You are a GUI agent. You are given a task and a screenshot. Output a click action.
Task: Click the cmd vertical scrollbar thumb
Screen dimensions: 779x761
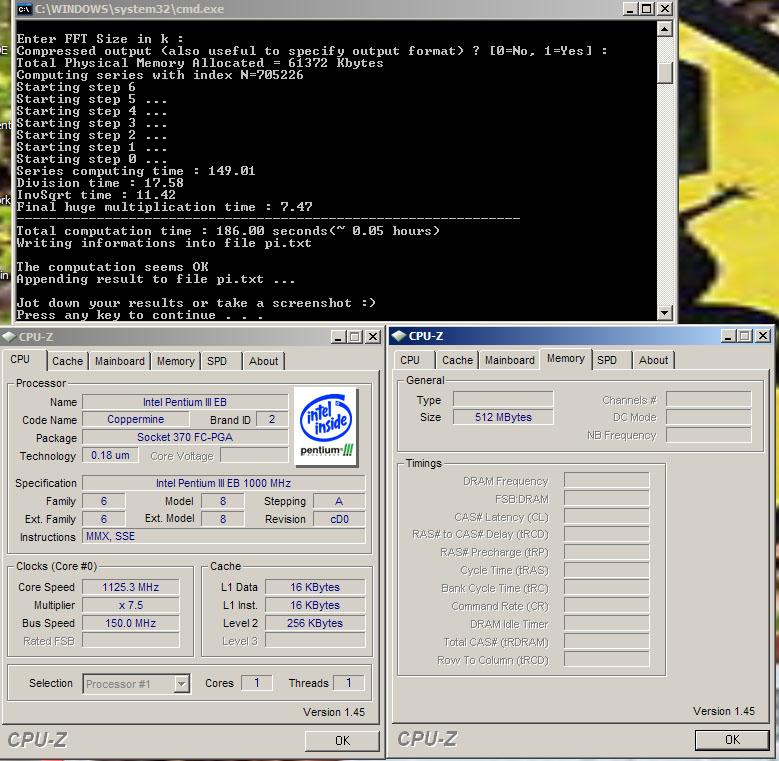(665, 73)
